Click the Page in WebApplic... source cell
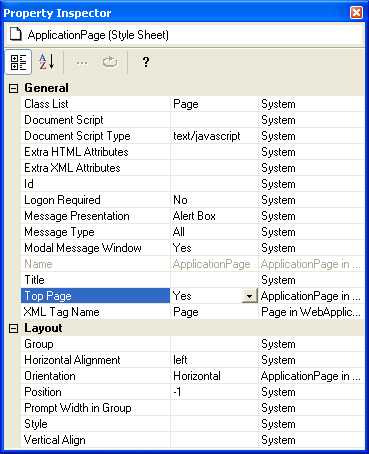Image resolution: width=369 pixels, height=454 pixels. 311,312
